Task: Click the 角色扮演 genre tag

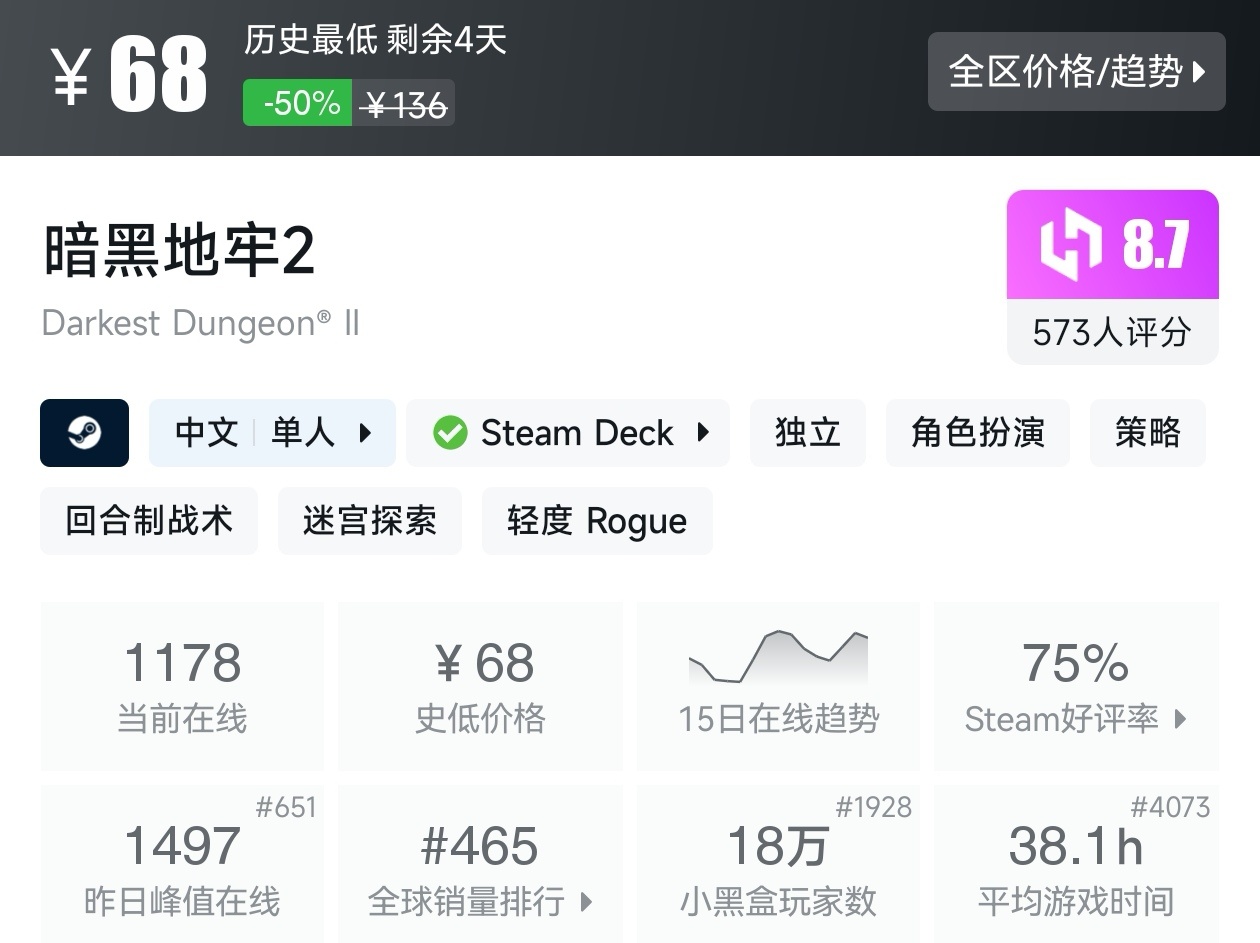Action: 977,432
